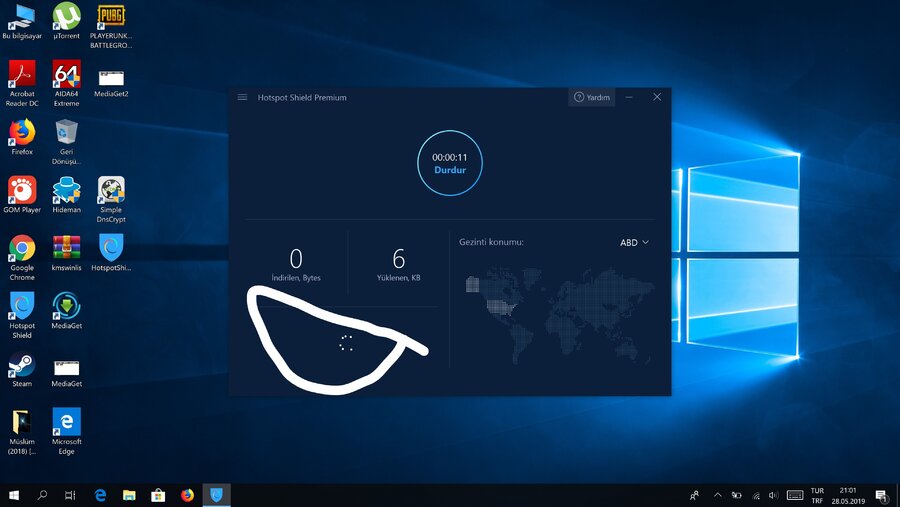900x507 pixels.
Task: Click the Hotspot Shield taskbar button
Action: [216, 495]
